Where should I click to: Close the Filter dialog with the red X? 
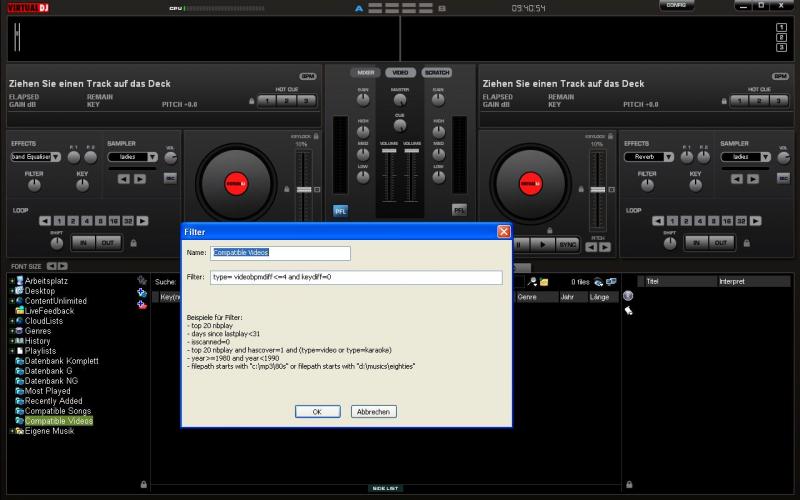pos(504,232)
